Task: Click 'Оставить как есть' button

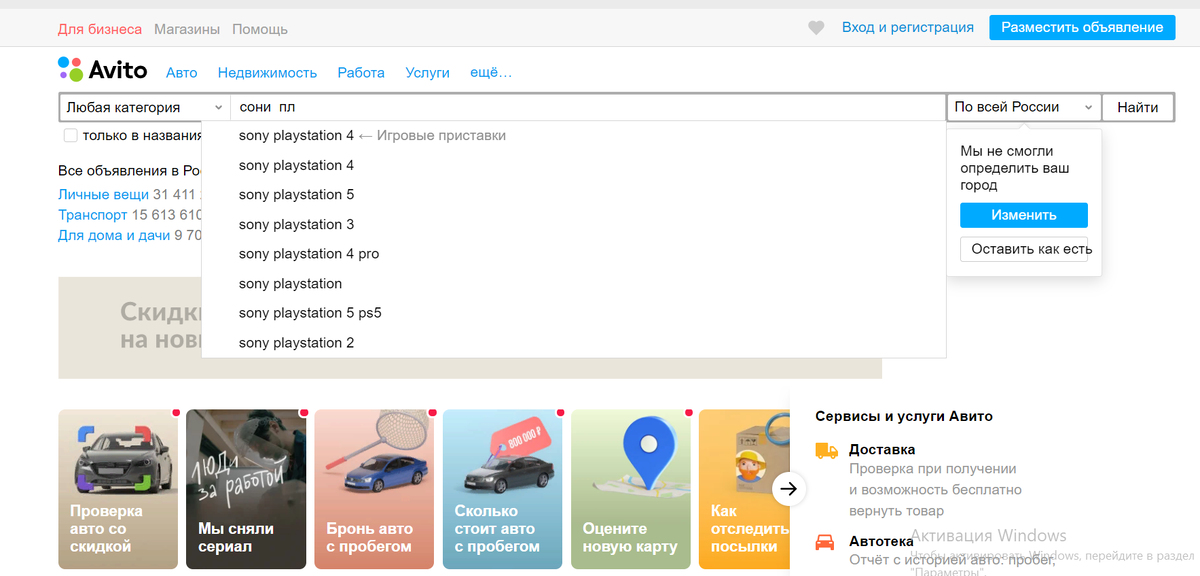Action: [1024, 249]
